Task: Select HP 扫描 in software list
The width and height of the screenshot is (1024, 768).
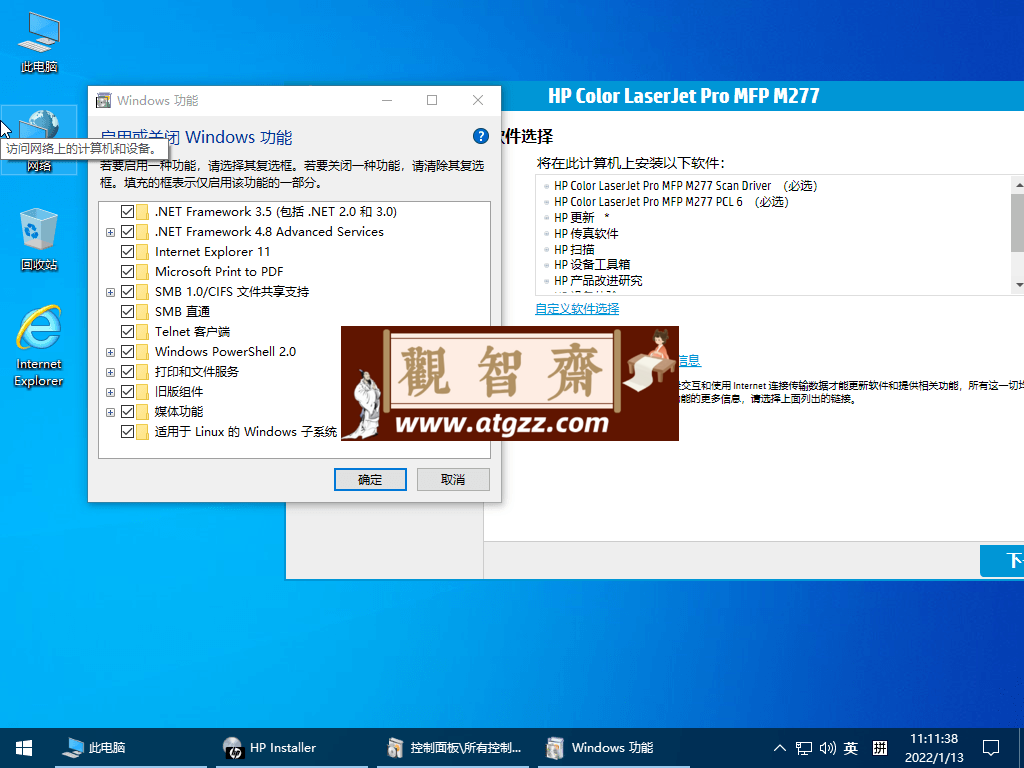Action: (574, 249)
